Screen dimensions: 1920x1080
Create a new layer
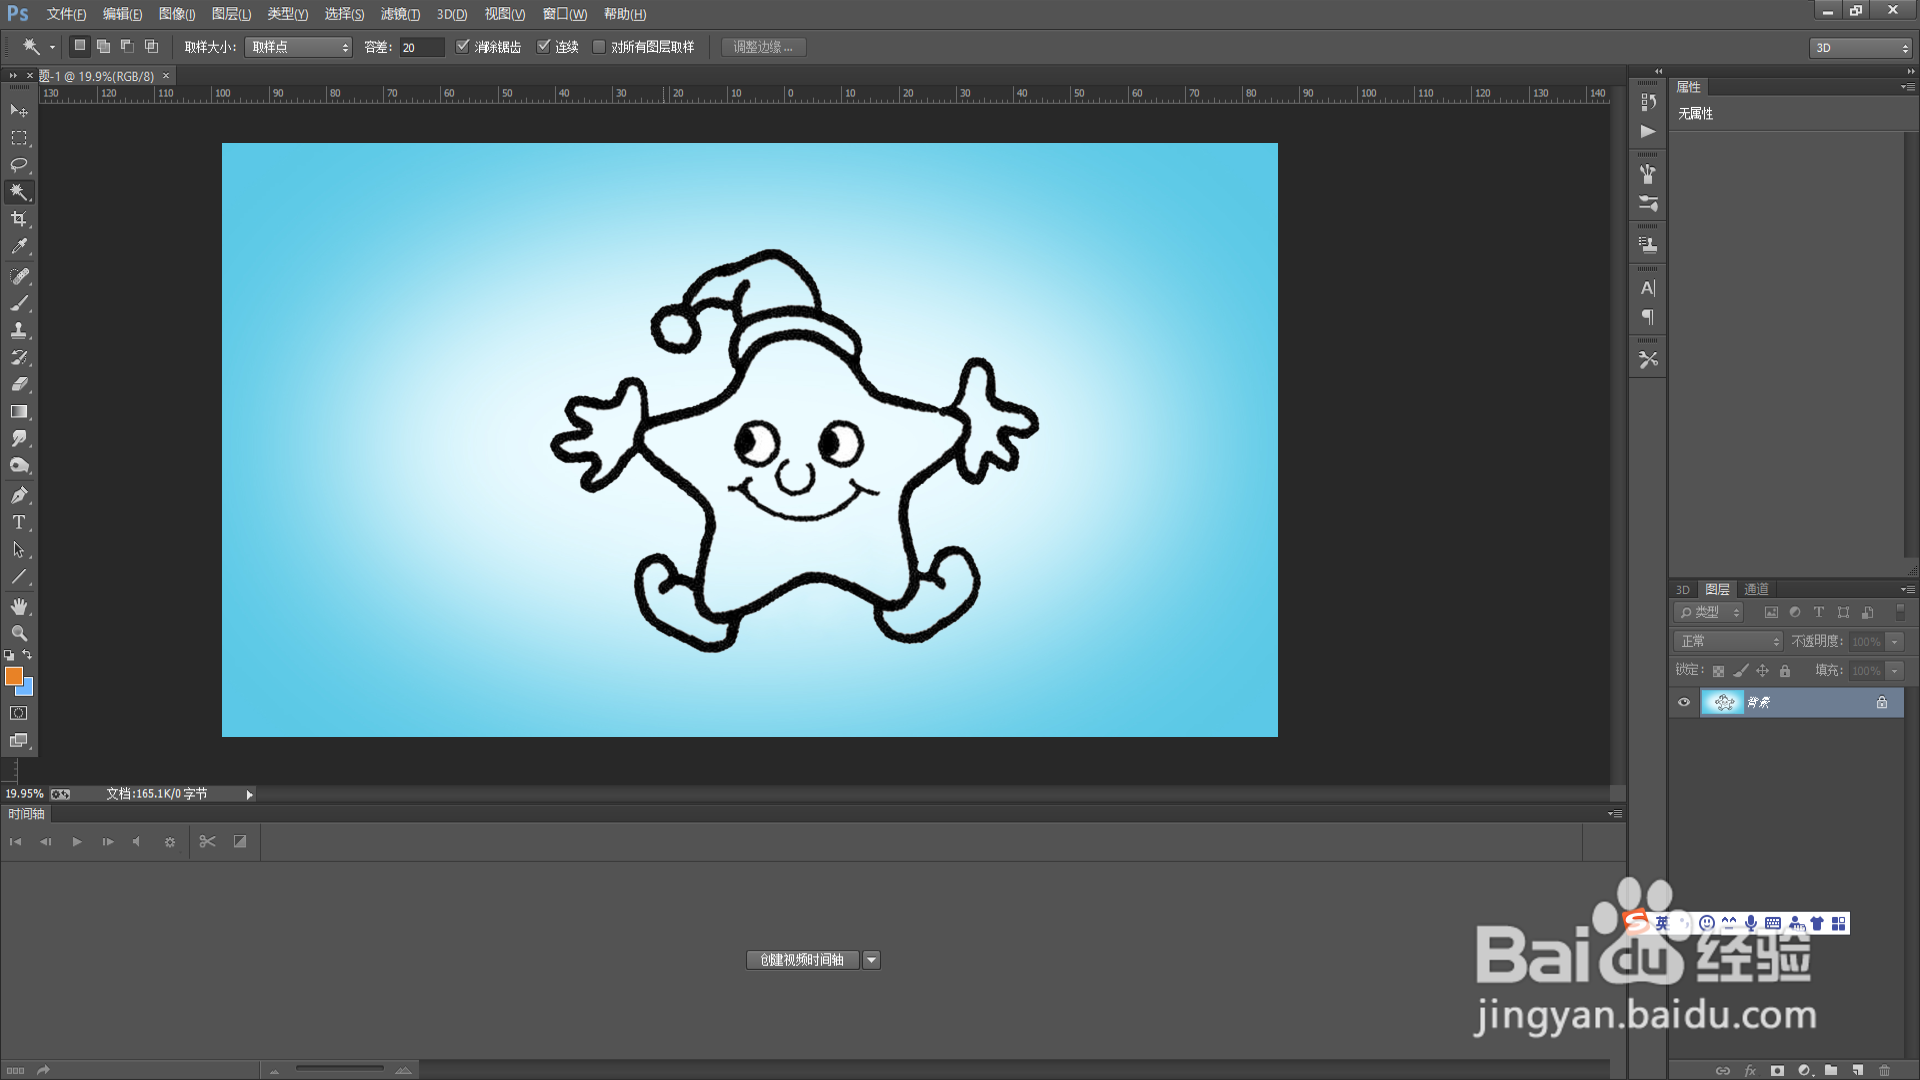coord(1857,1070)
